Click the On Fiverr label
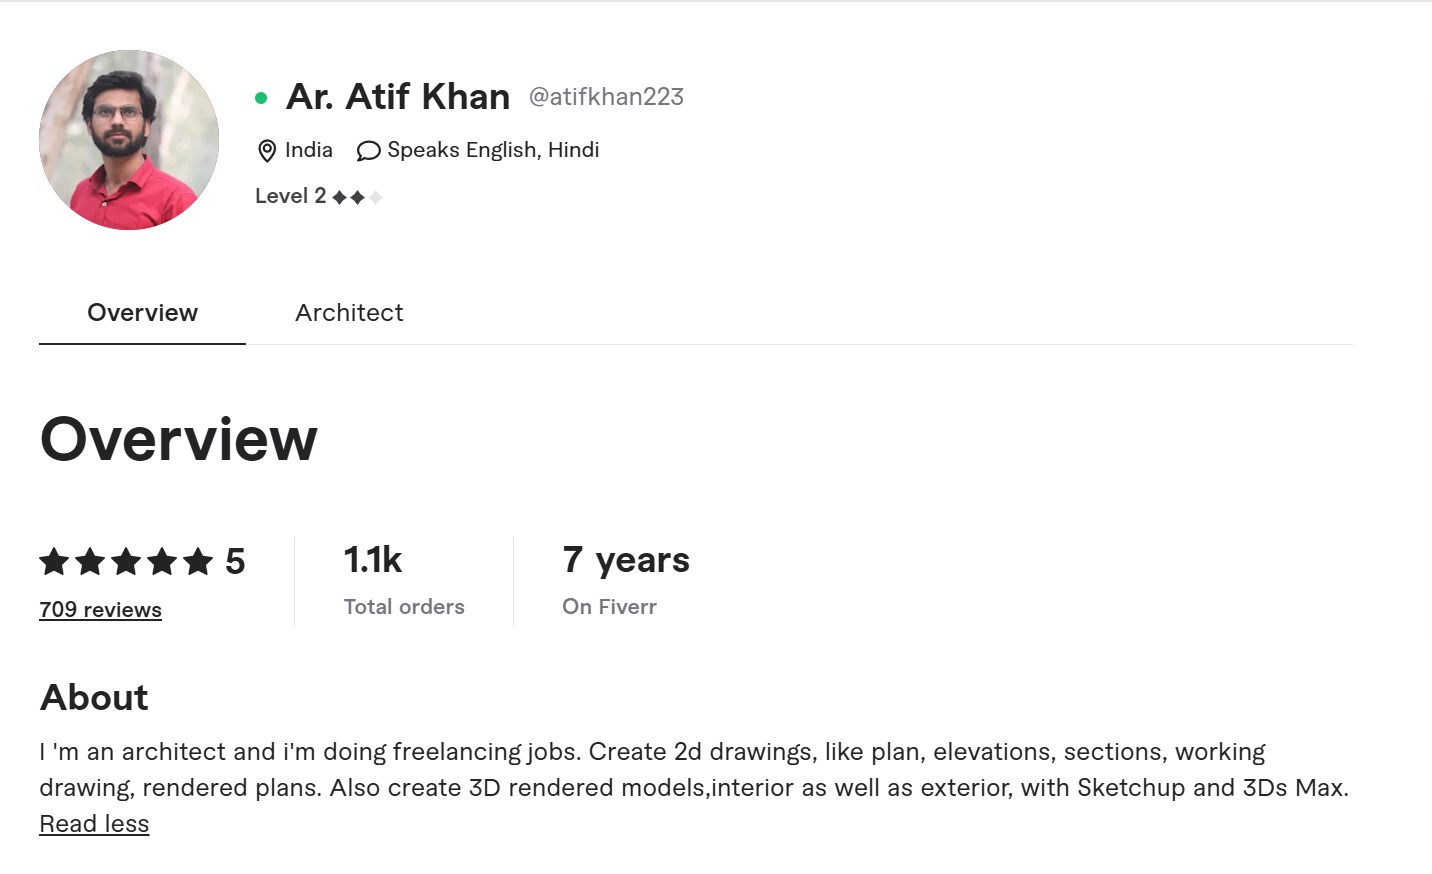Viewport: 1432px width, 874px height. 609,607
